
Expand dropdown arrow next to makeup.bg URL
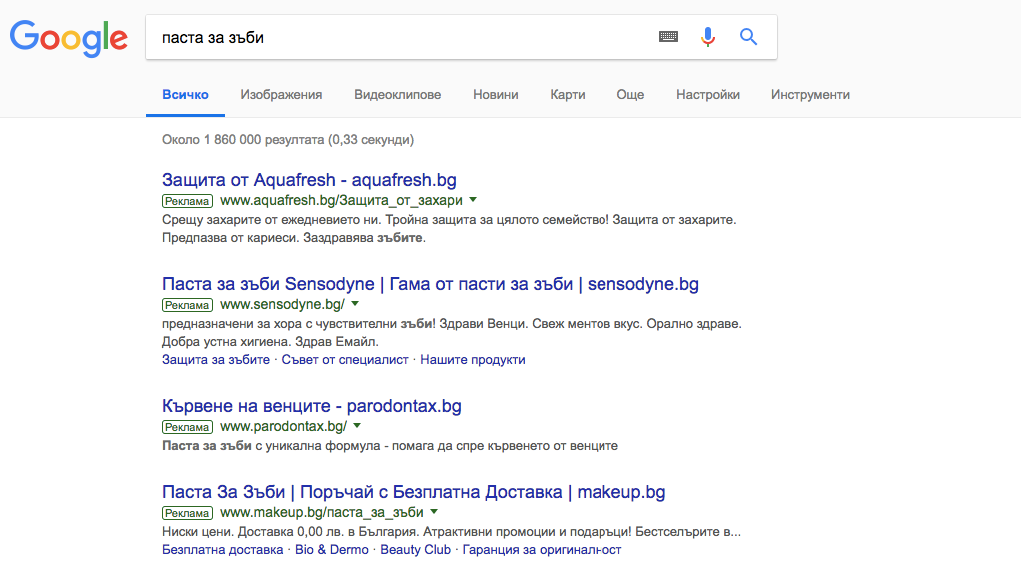[433, 512]
